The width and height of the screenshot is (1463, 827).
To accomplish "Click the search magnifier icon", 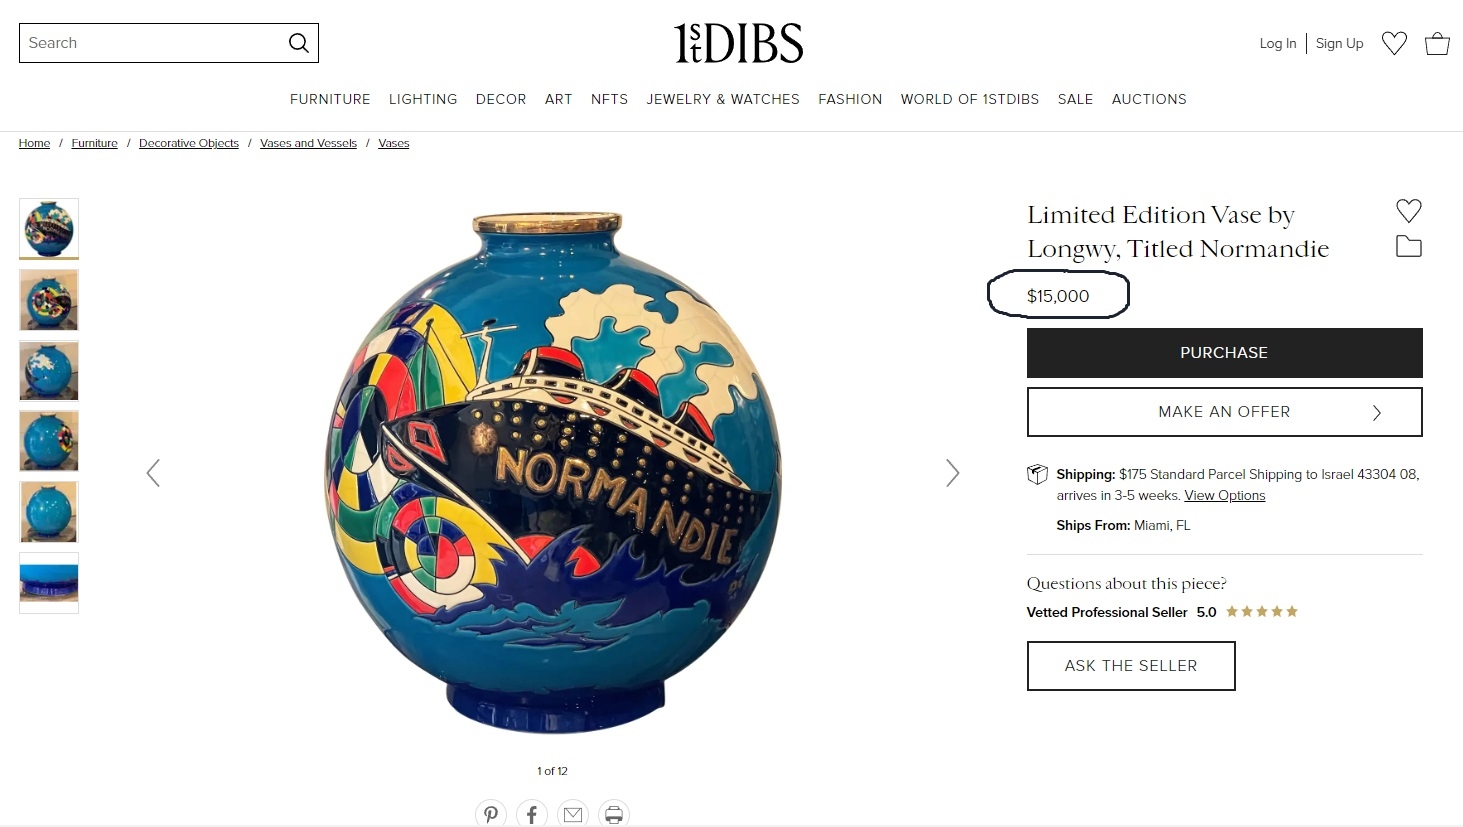I will tap(298, 43).
